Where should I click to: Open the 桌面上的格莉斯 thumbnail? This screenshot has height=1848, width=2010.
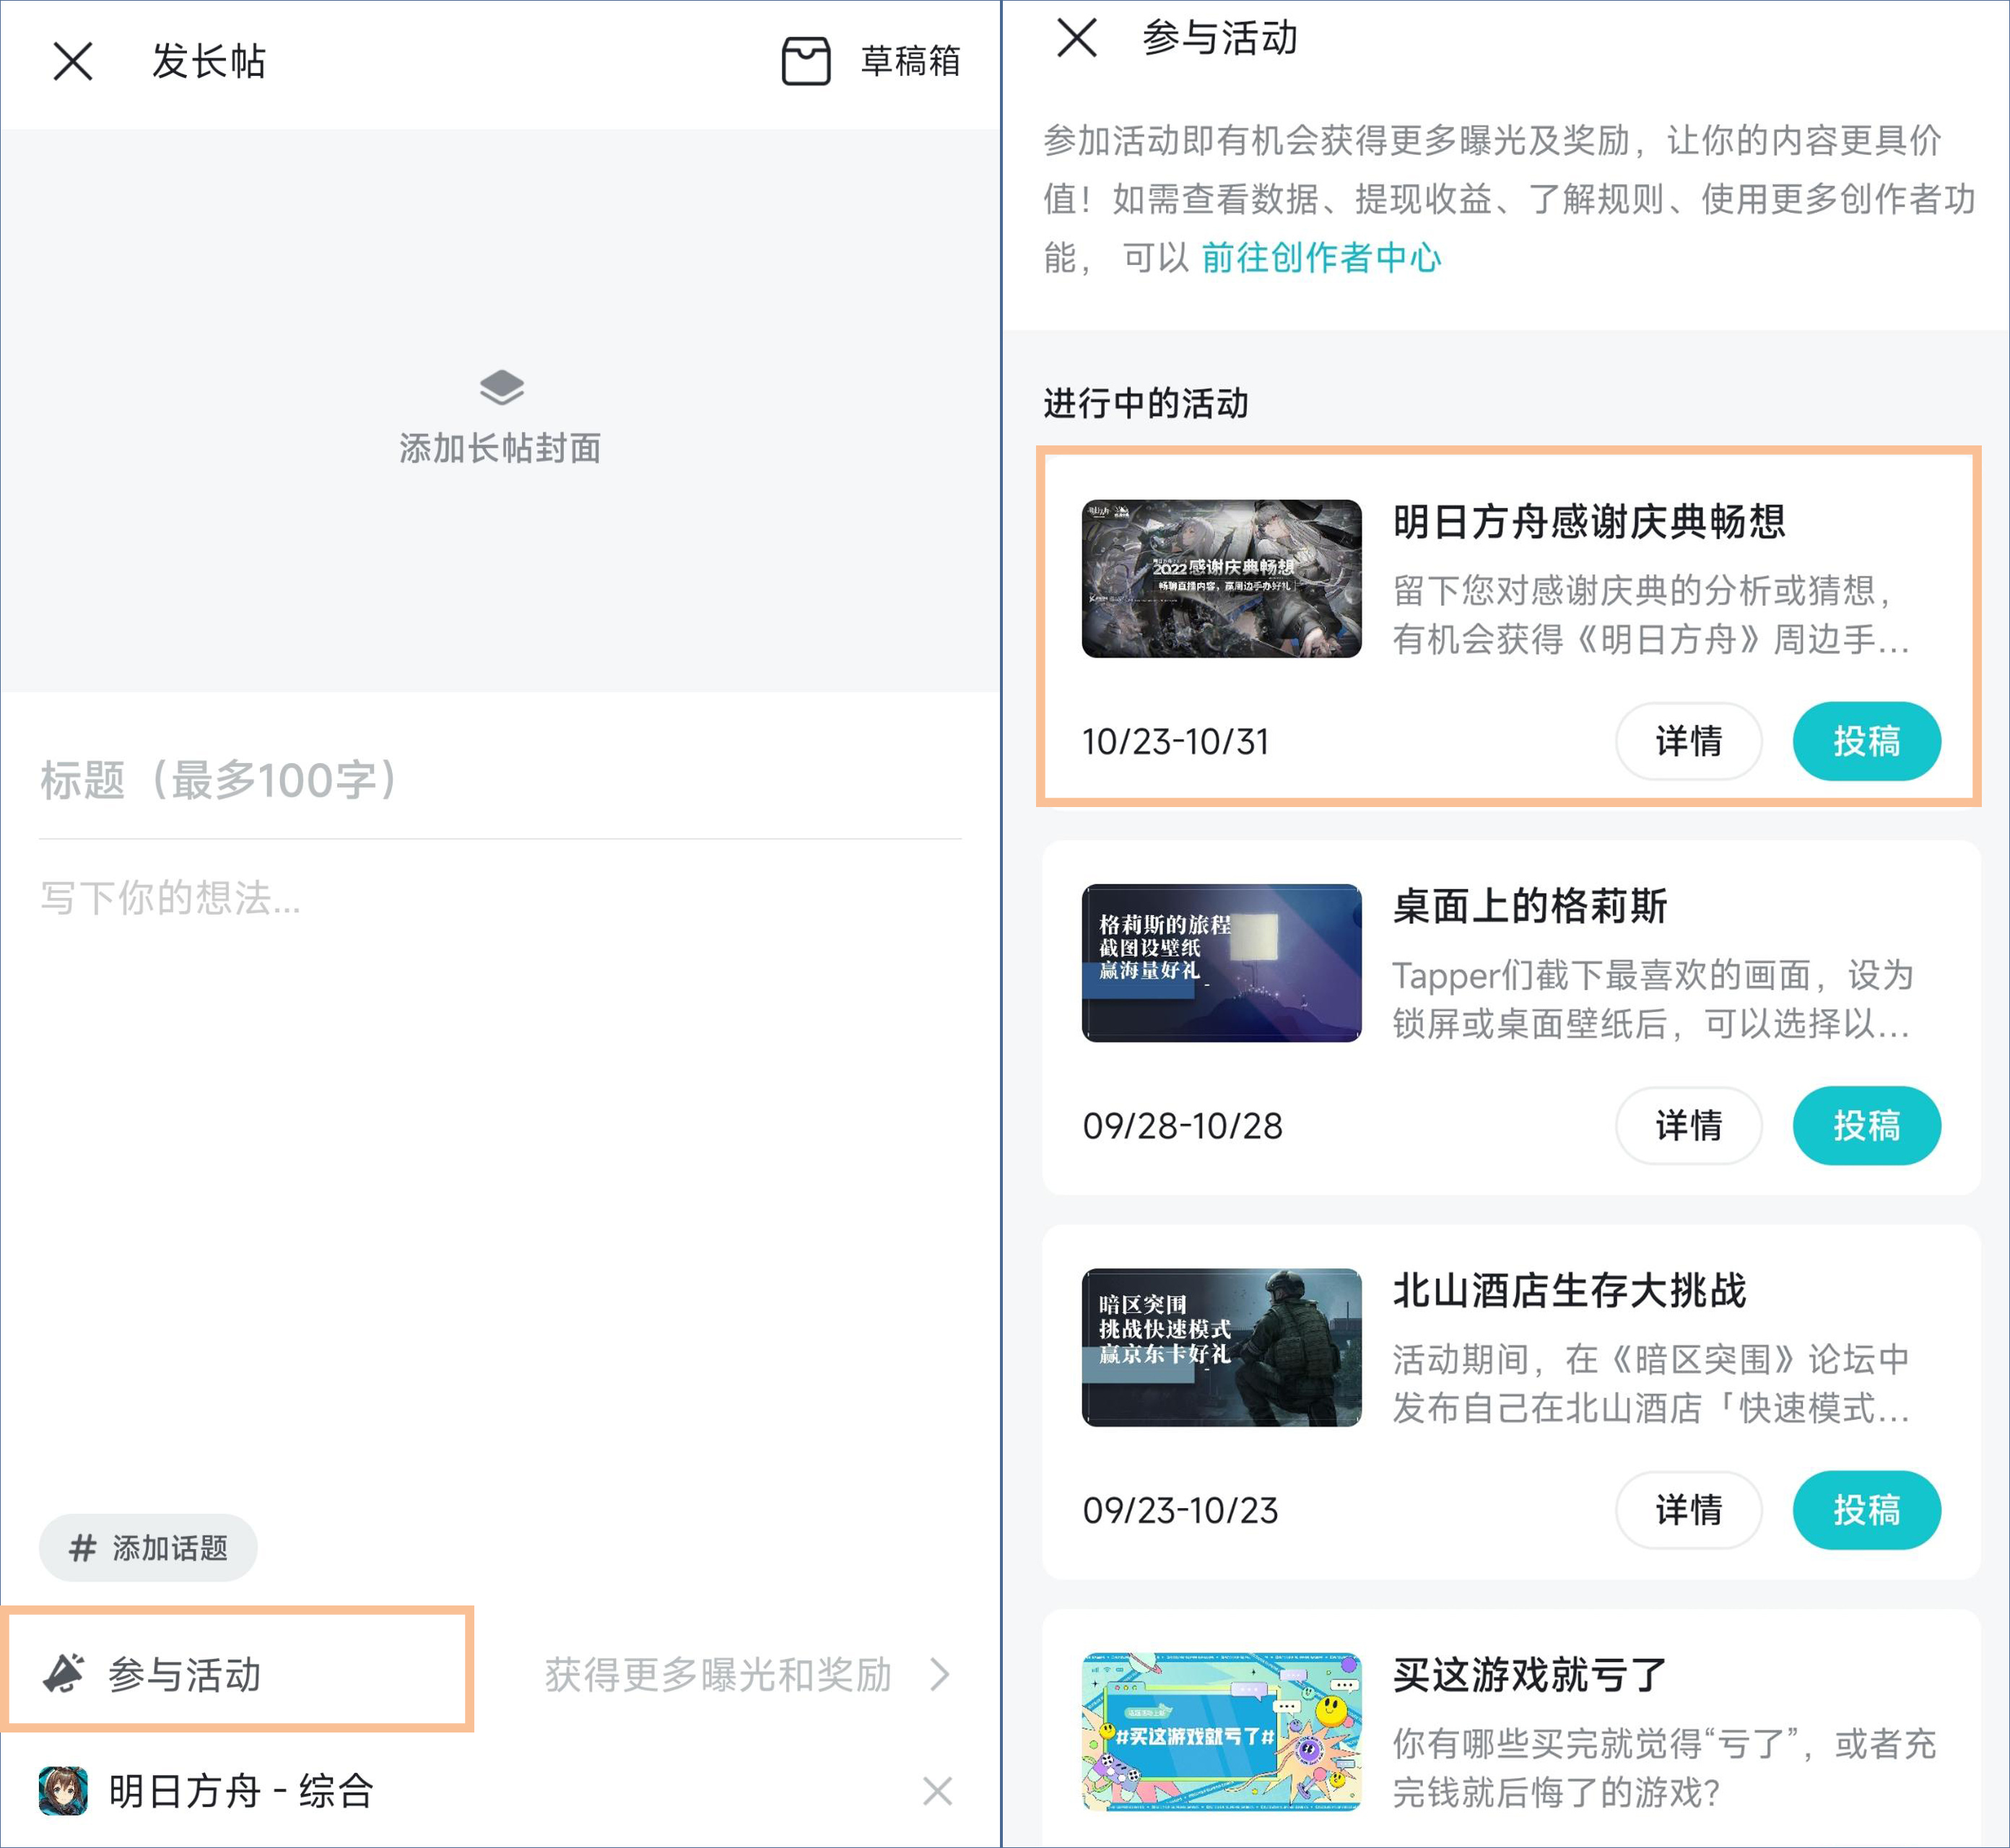[1221, 963]
